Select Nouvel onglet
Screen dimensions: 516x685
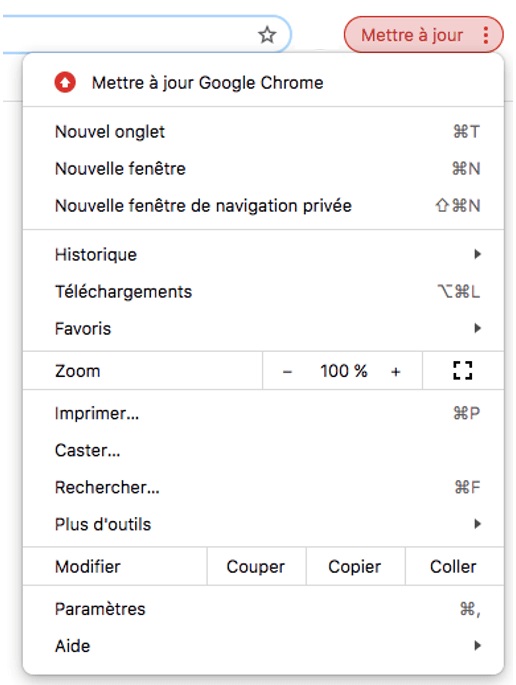pos(263,131)
